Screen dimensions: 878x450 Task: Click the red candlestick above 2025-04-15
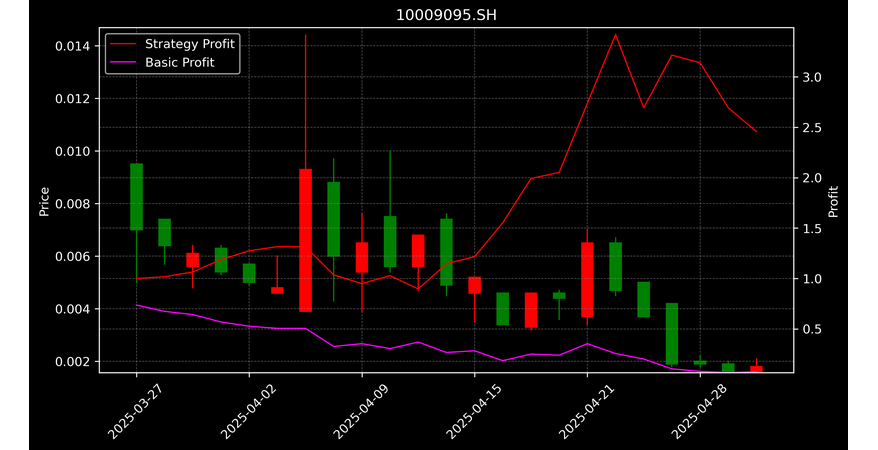[474, 285]
